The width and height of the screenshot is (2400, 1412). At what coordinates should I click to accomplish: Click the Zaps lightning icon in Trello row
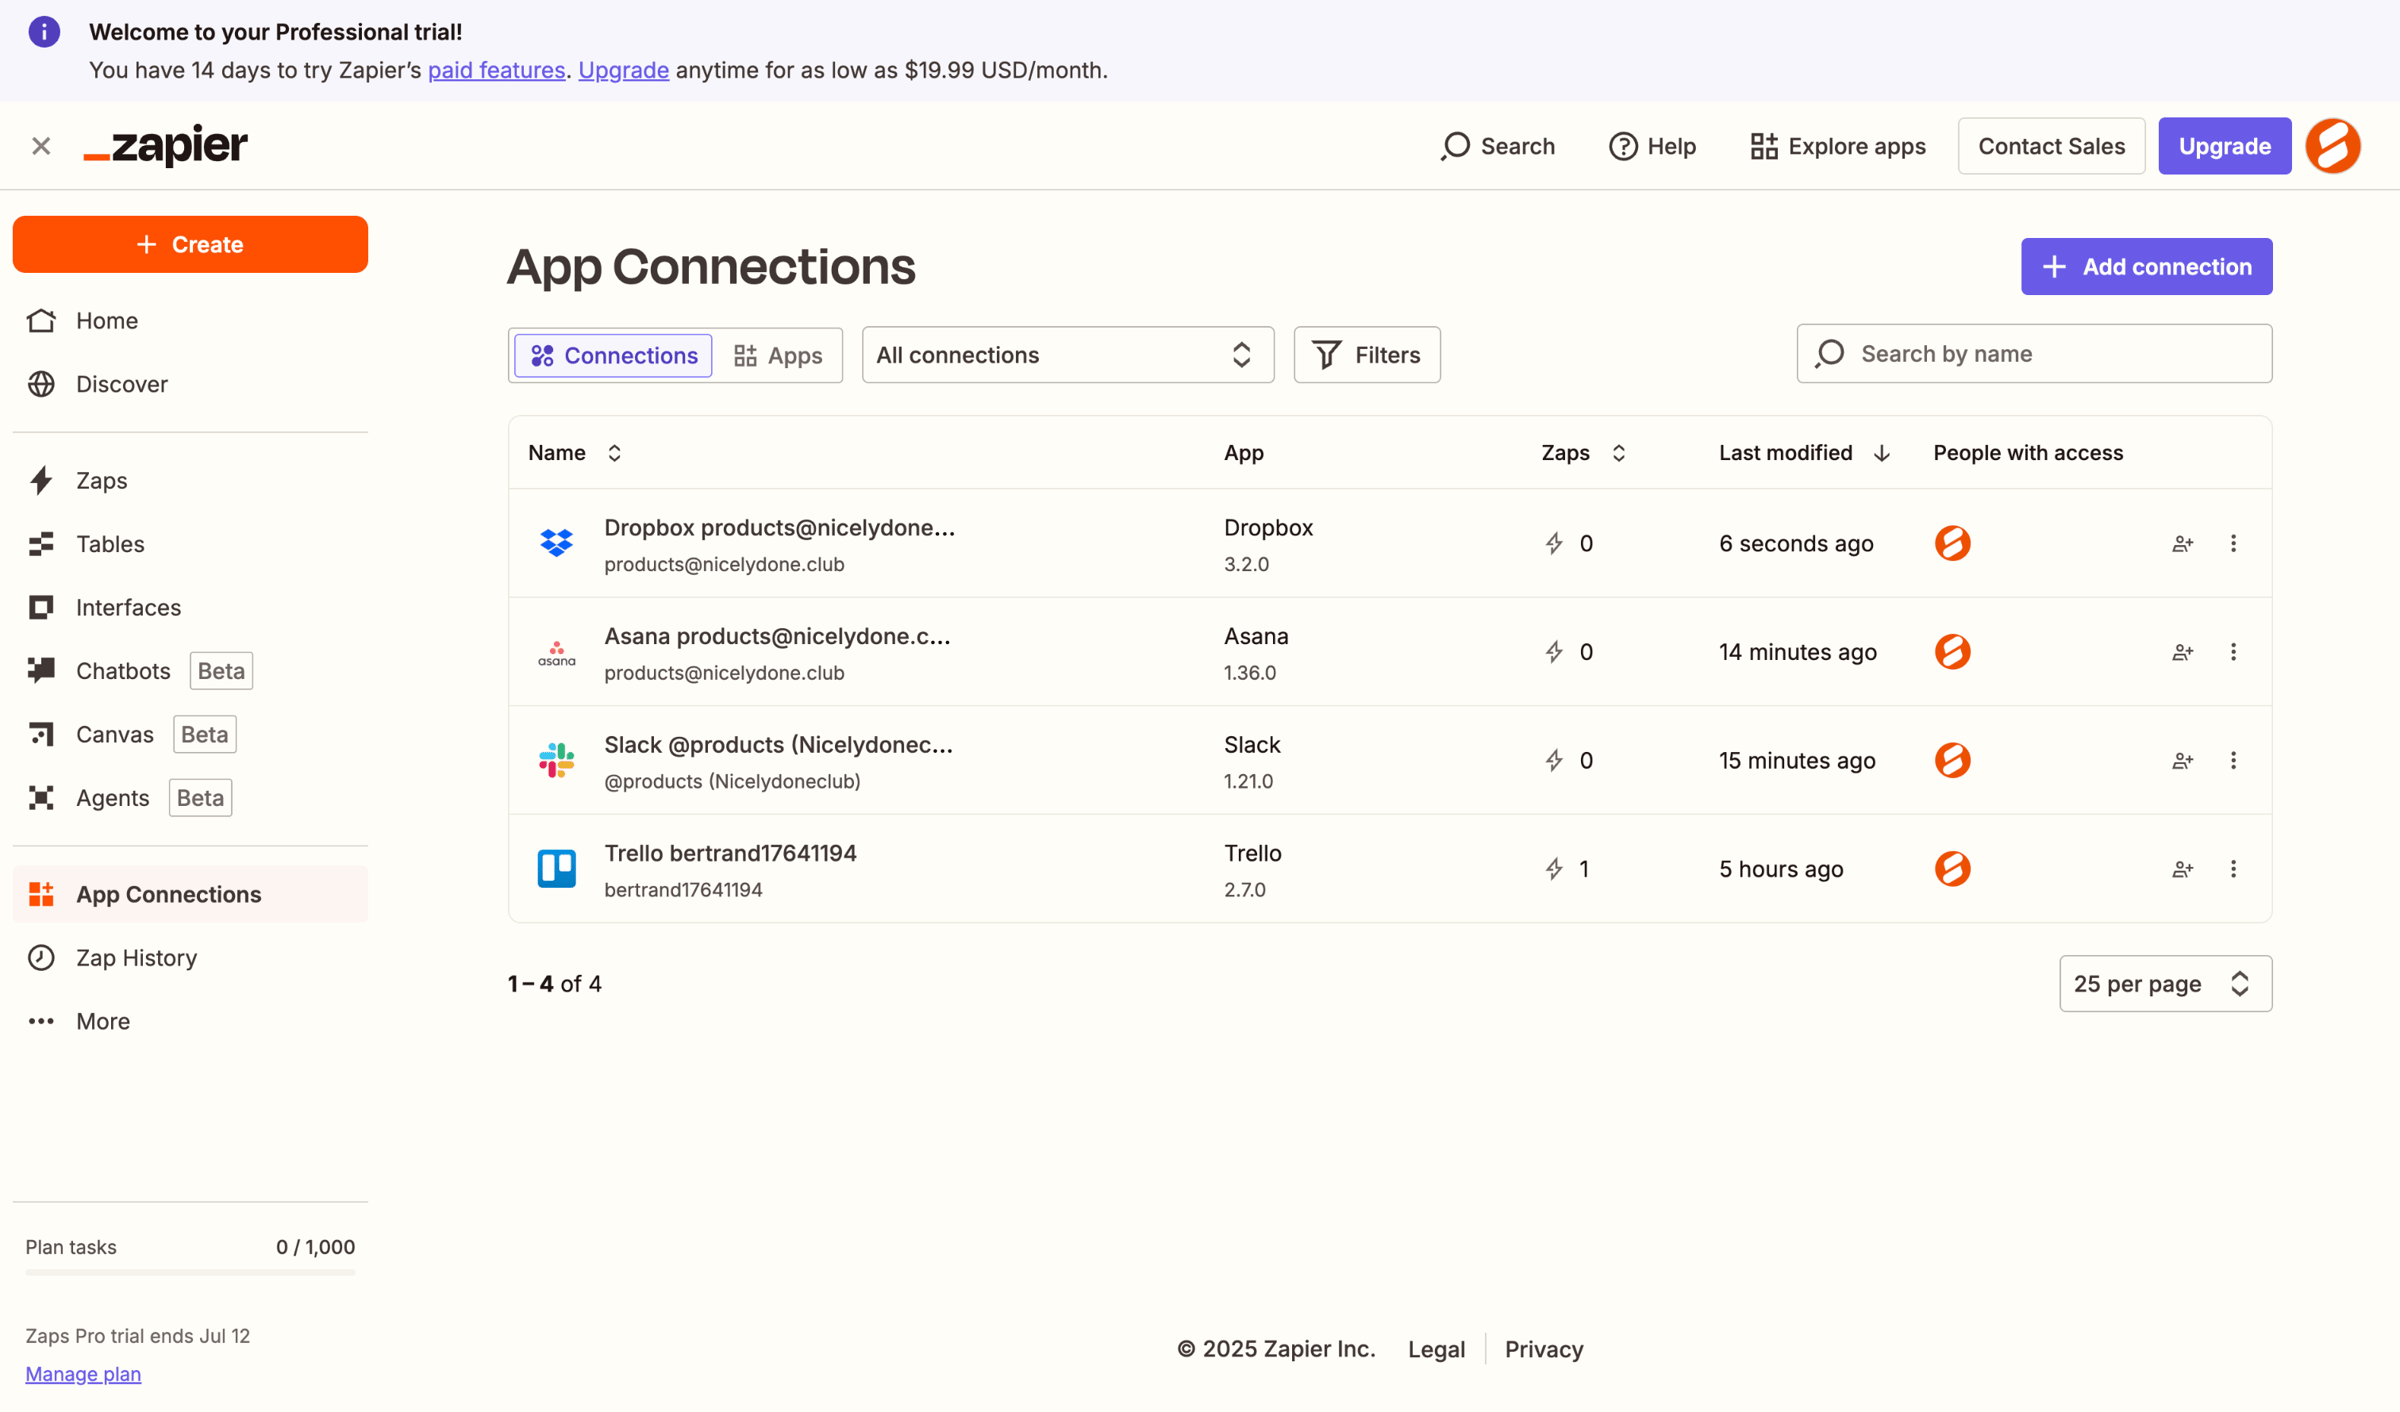point(1554,868)
